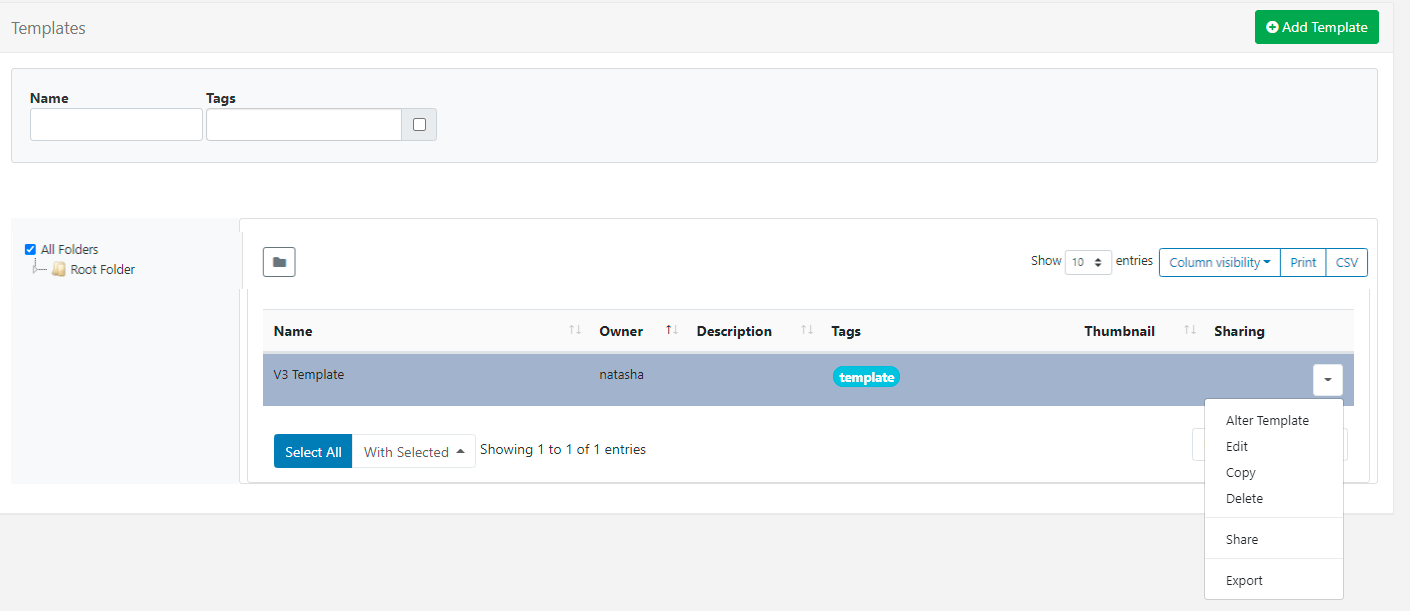This screenshot has height=611, width=1410.
Task: Open the row actions caret for V3 Template
Action: click(x=1328, y=379)
